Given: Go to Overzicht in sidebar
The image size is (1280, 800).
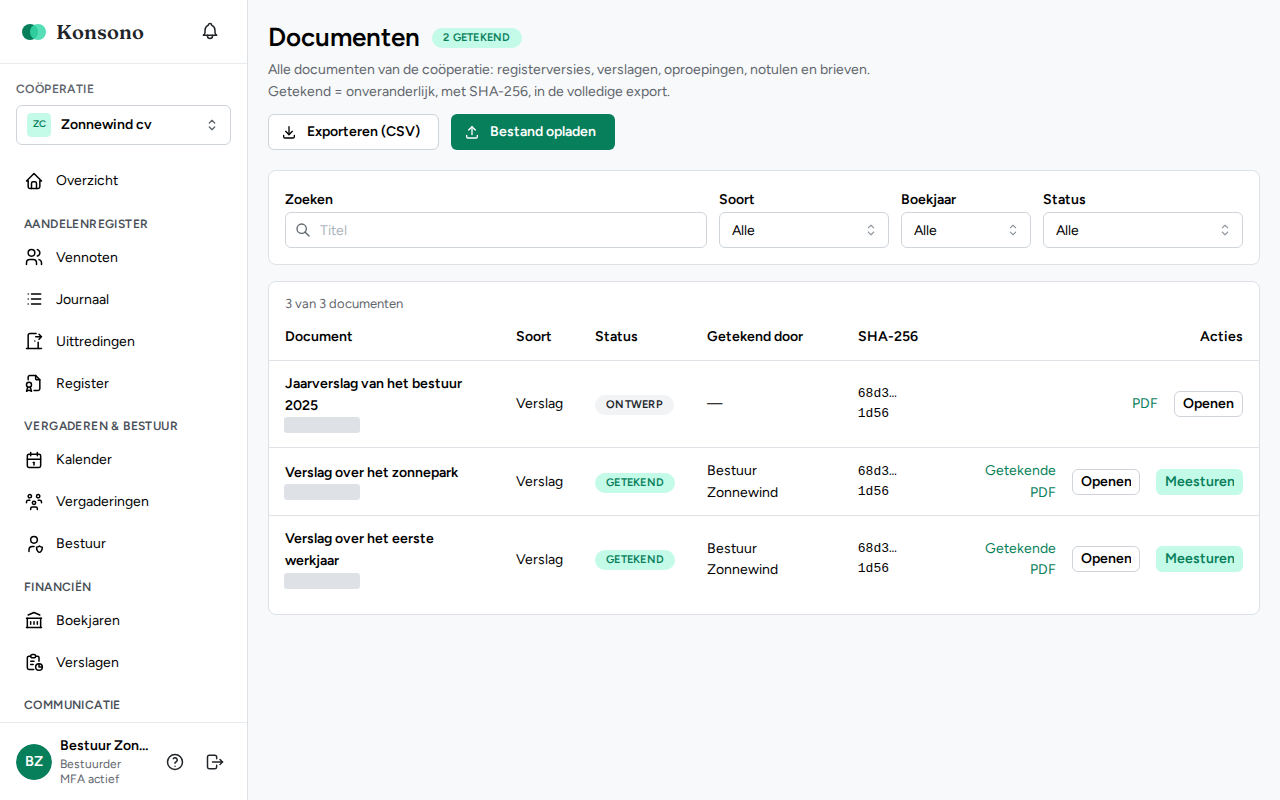Looking at the screenshot, I should [123, 181].
